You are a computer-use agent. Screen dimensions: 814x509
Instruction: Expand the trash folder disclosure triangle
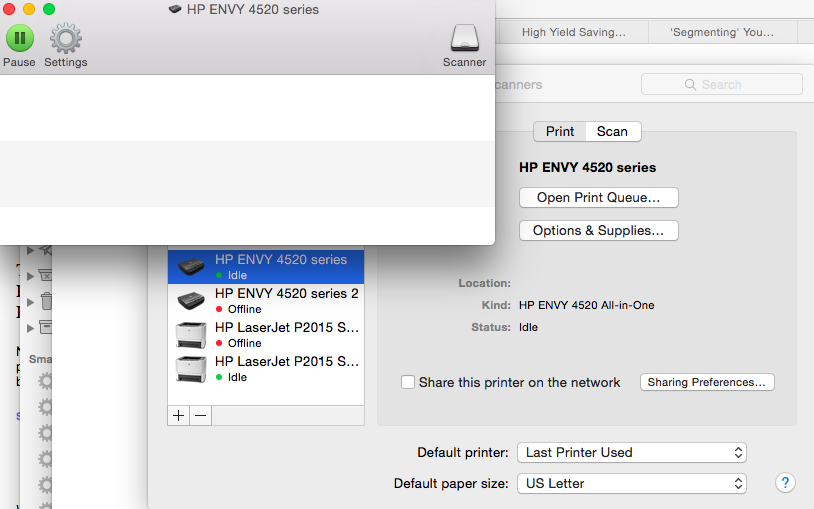(x=30, y=302)
